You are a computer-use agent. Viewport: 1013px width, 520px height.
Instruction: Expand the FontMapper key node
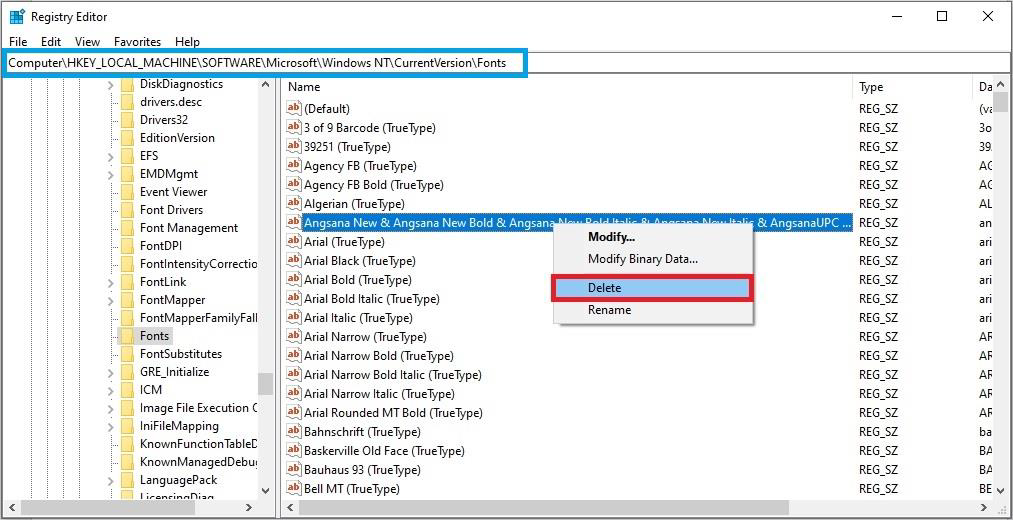(110, 300)
